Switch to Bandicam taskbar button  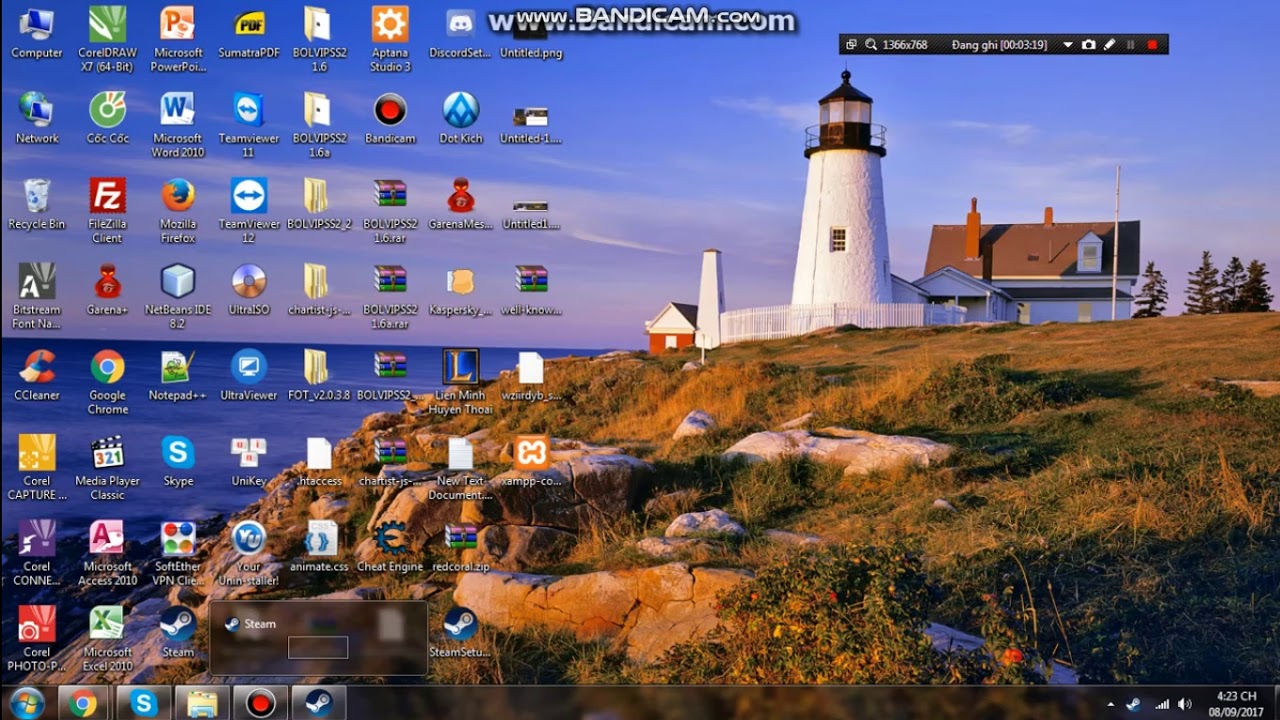tap(261, 704)
